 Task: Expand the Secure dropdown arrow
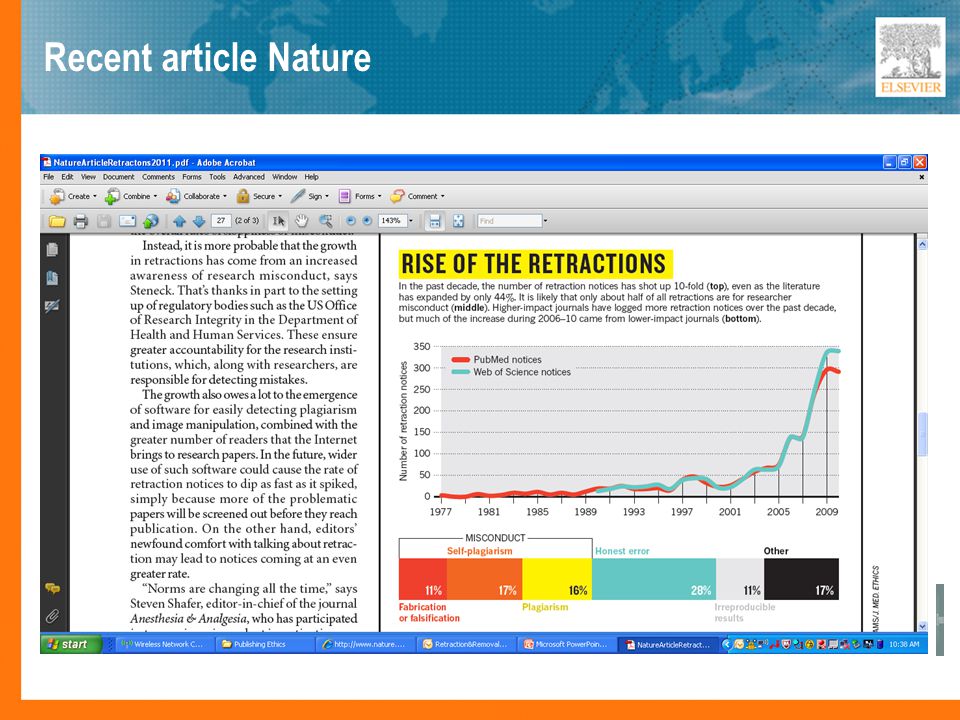pos(280,197)
